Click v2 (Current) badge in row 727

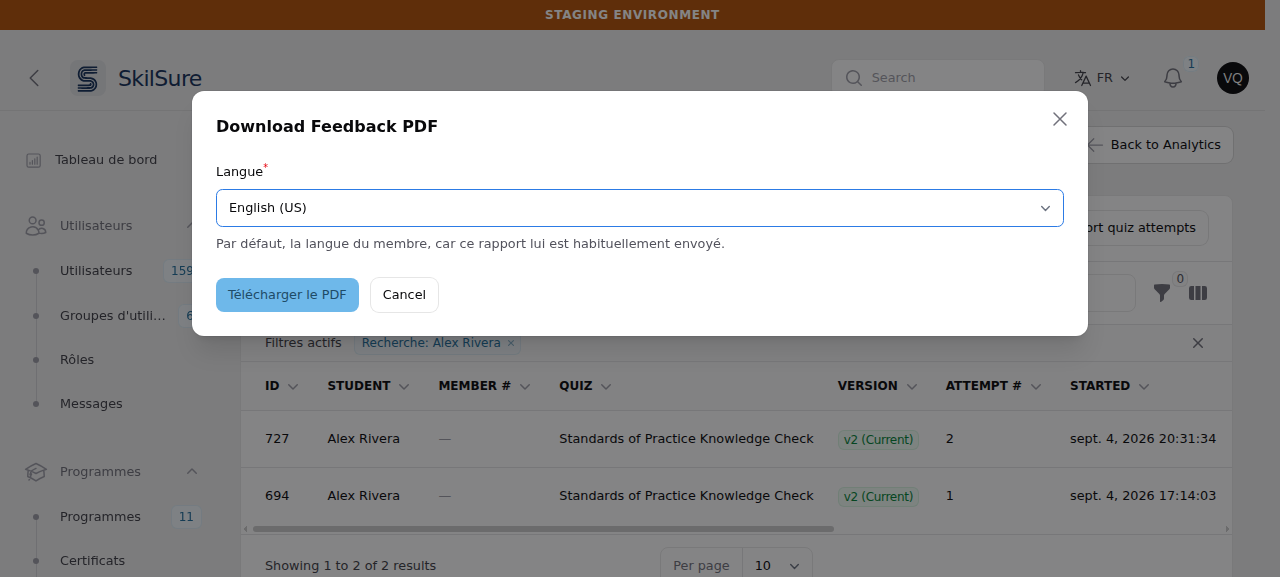[878, 439]
